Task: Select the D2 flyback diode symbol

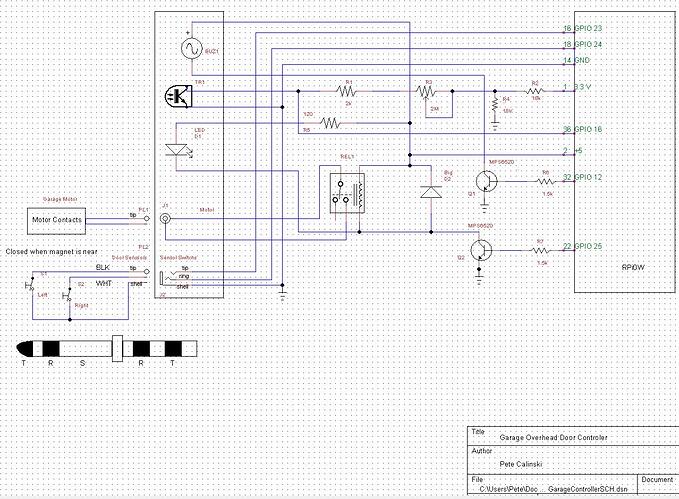Action: point(431,191)
